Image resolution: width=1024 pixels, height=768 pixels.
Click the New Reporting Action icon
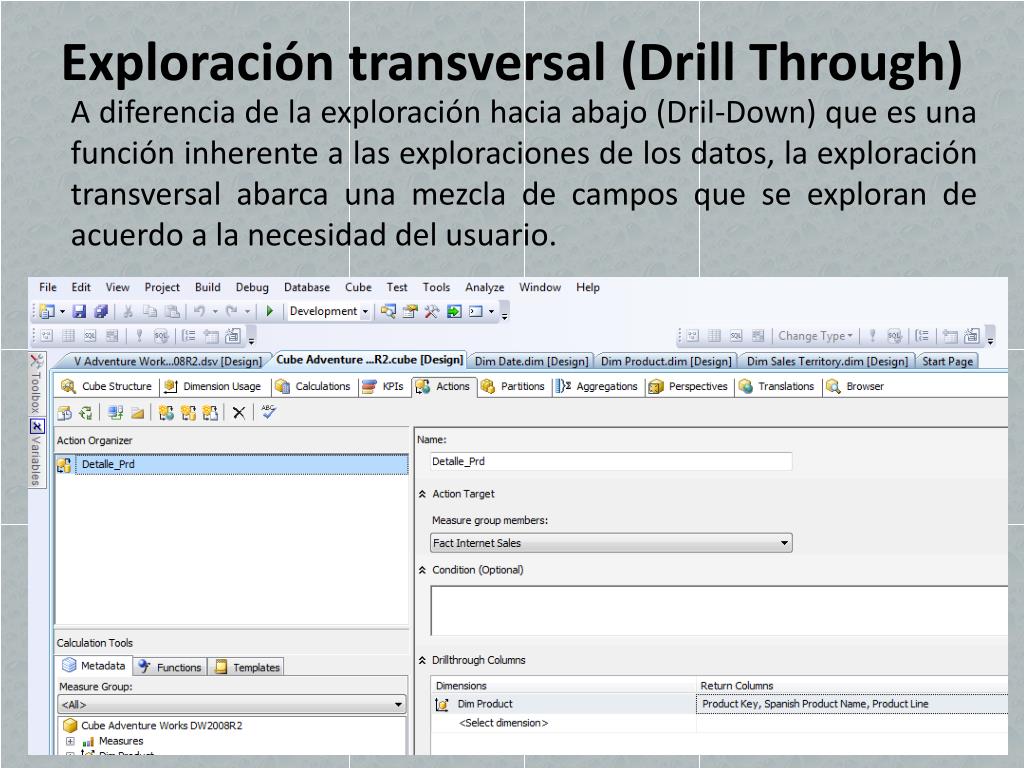click(210, 413)
